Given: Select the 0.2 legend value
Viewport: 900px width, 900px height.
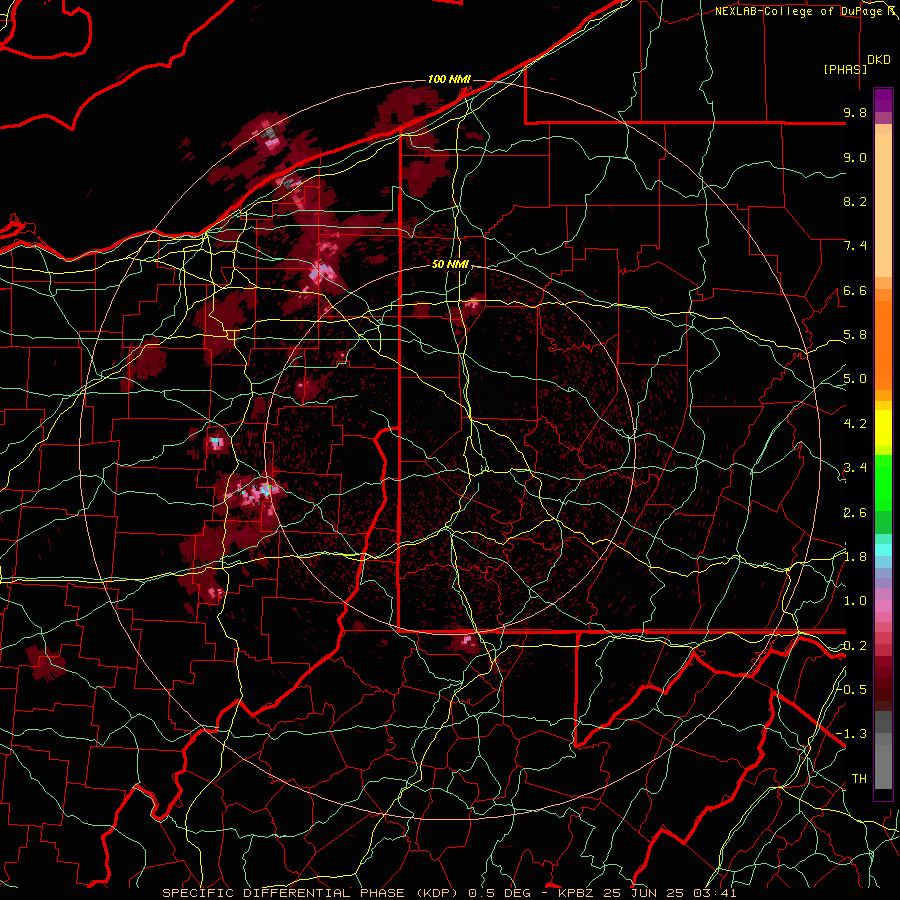Looking at the screenshot, I should click(855, 646).
